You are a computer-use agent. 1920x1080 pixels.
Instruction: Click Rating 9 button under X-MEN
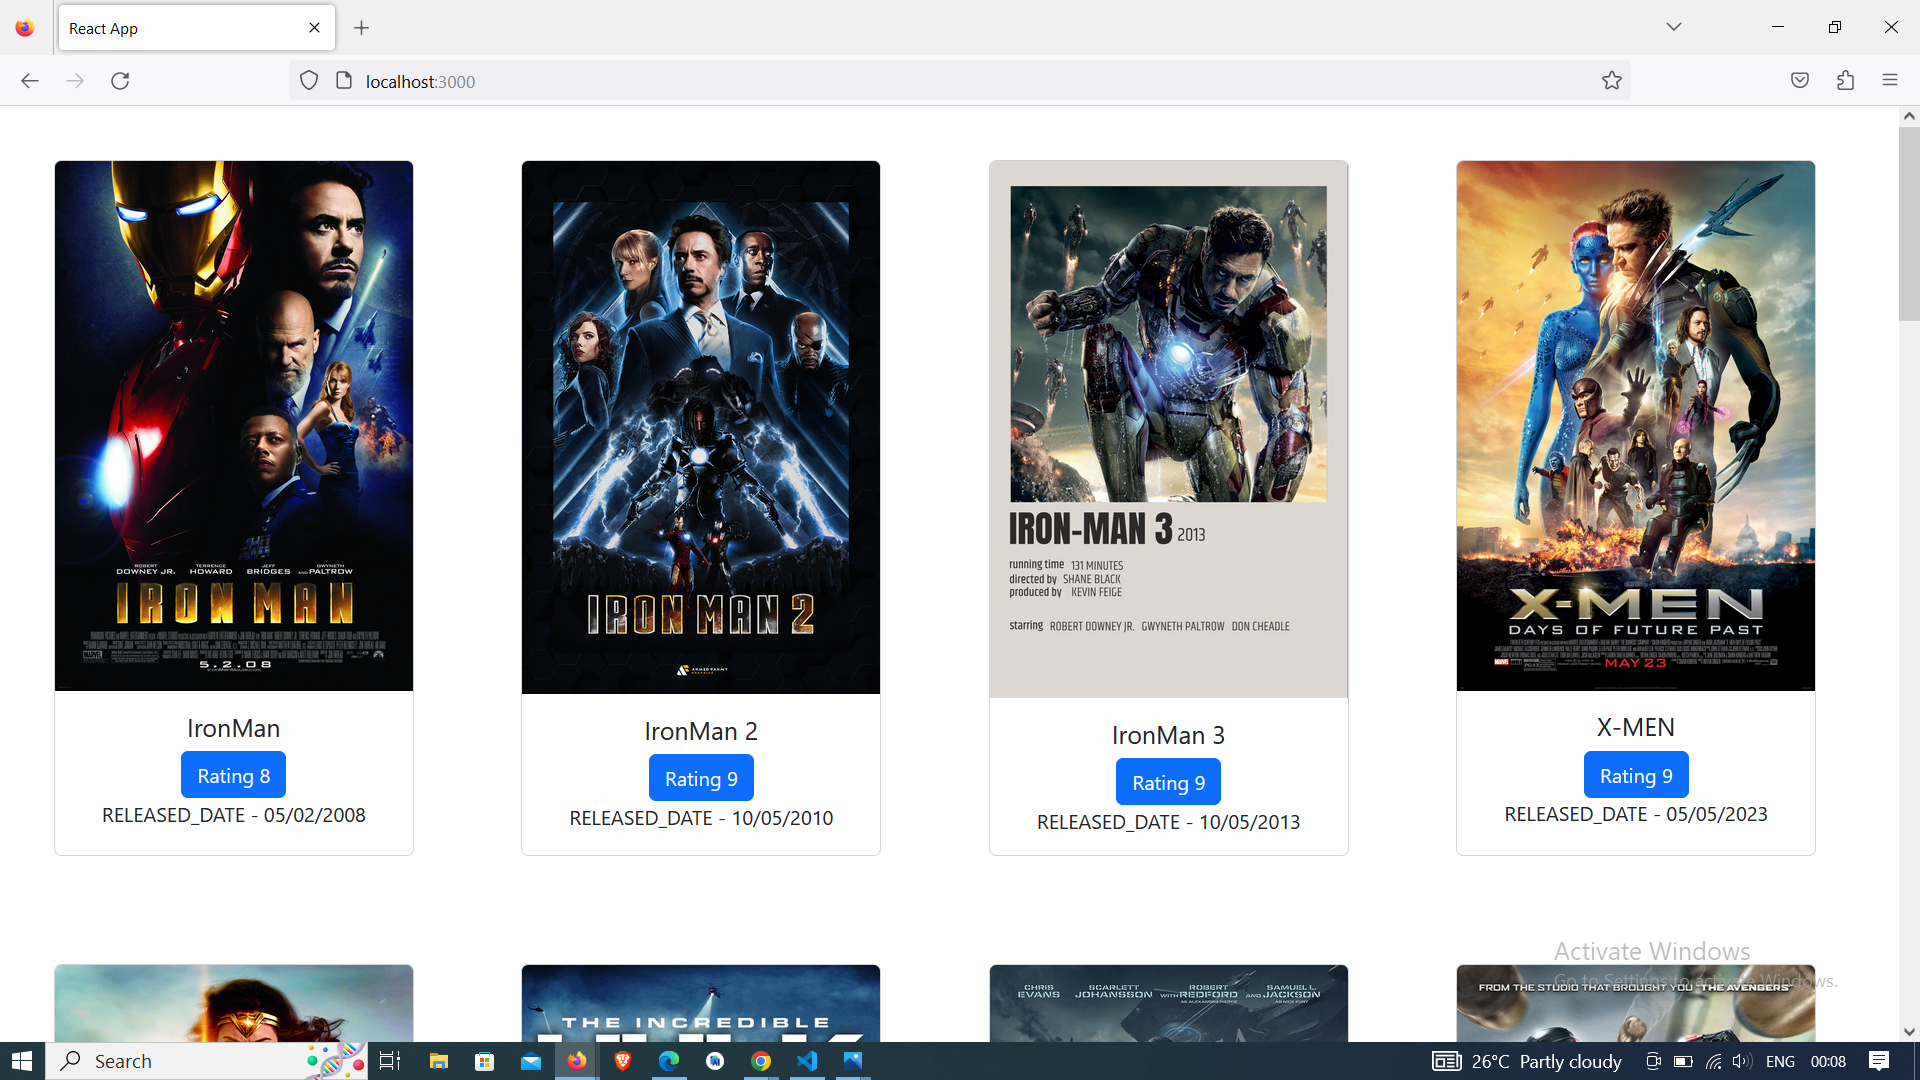[1635, 774]
